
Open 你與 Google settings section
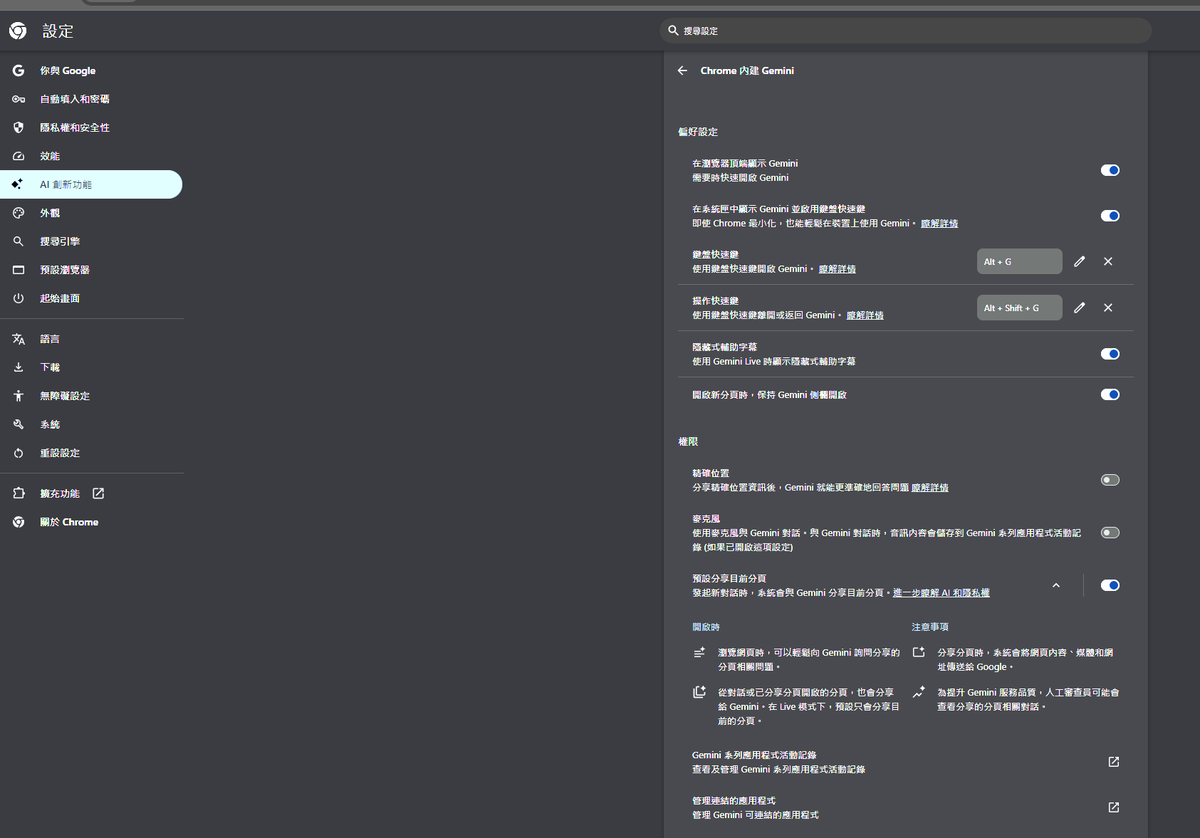pos(91,71)
